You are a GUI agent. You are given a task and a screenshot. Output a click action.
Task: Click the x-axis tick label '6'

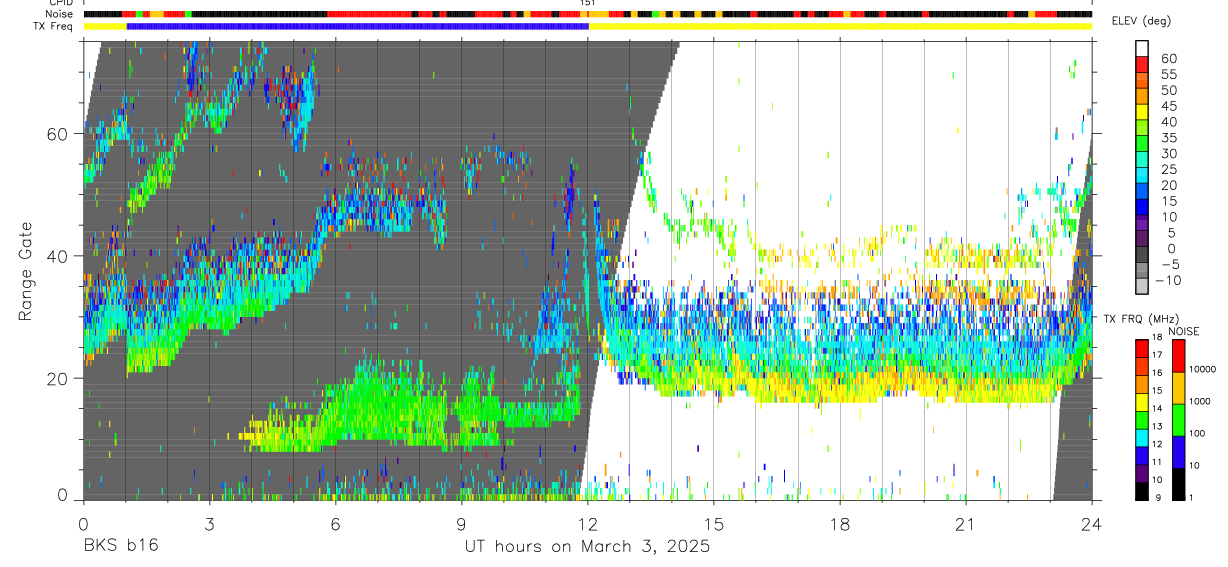(x=335, y=523)
